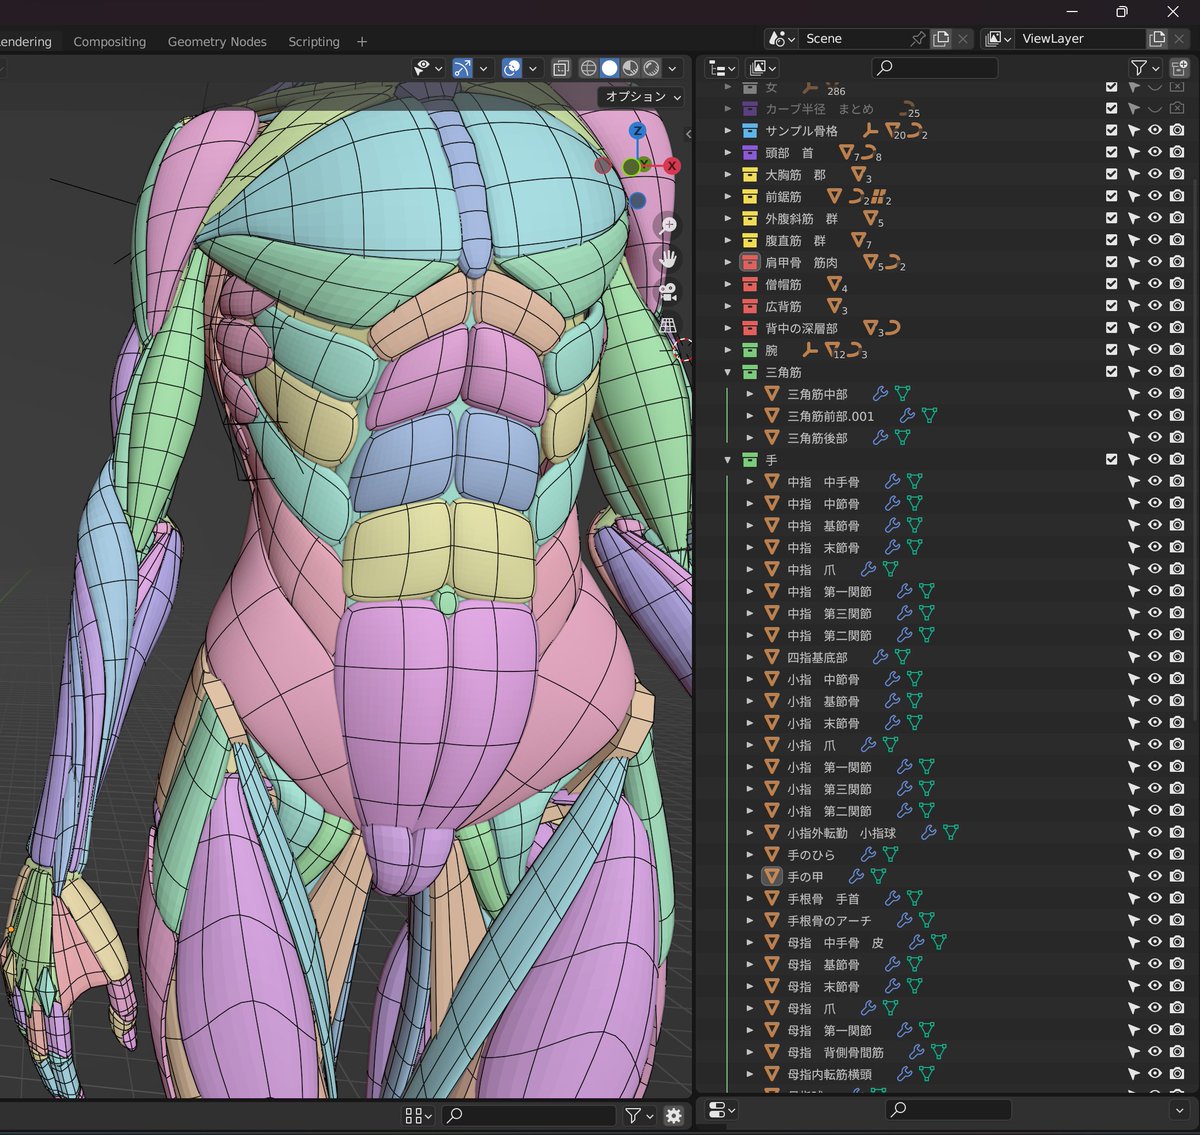The width and height of the screenshot is (1200, 1135).
Task: Click the wrench modifier icon on 三角筋後部
Action: tap(880, 437)
